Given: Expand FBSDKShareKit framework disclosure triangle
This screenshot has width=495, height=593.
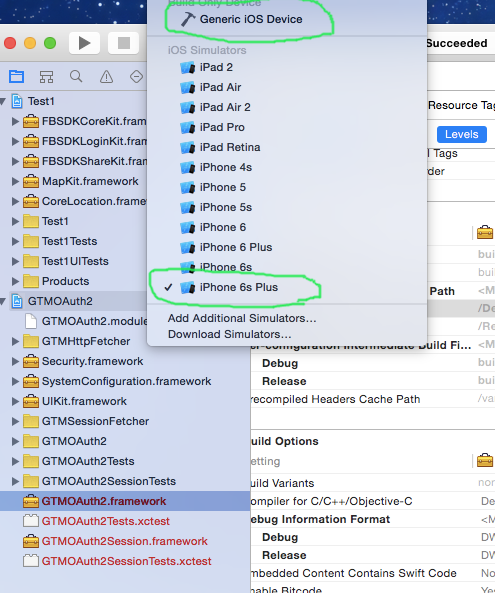Looking at the screenshot, I should [15, 161].
